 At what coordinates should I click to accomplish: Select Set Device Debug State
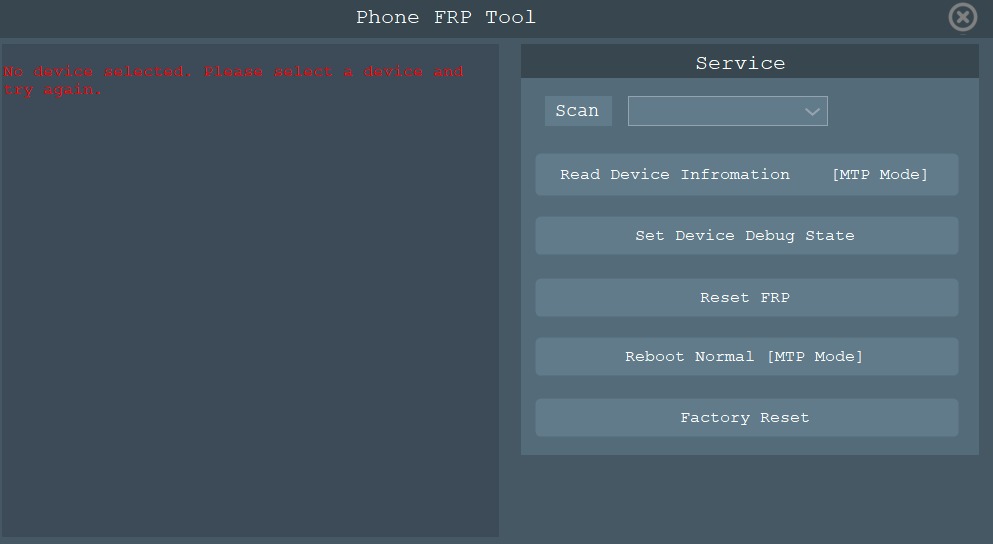747,236
